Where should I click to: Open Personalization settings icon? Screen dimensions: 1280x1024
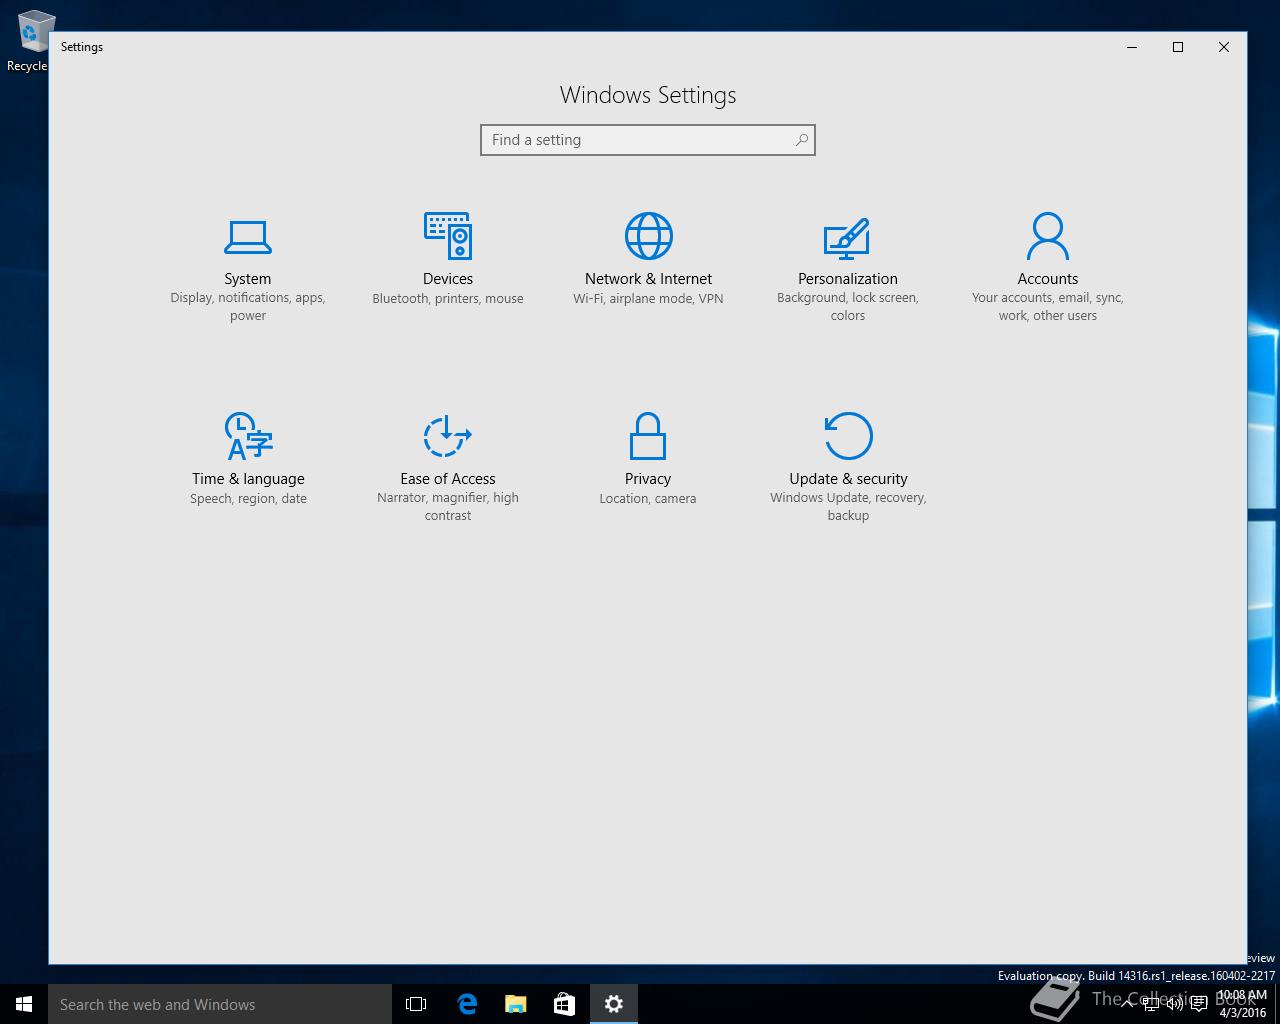[x=847, y=237]
